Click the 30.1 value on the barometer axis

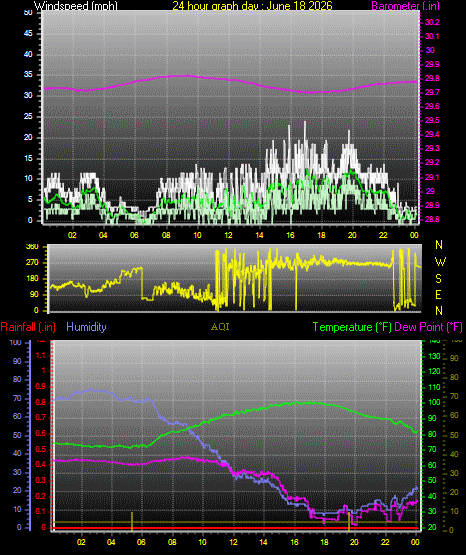[432, 36]
